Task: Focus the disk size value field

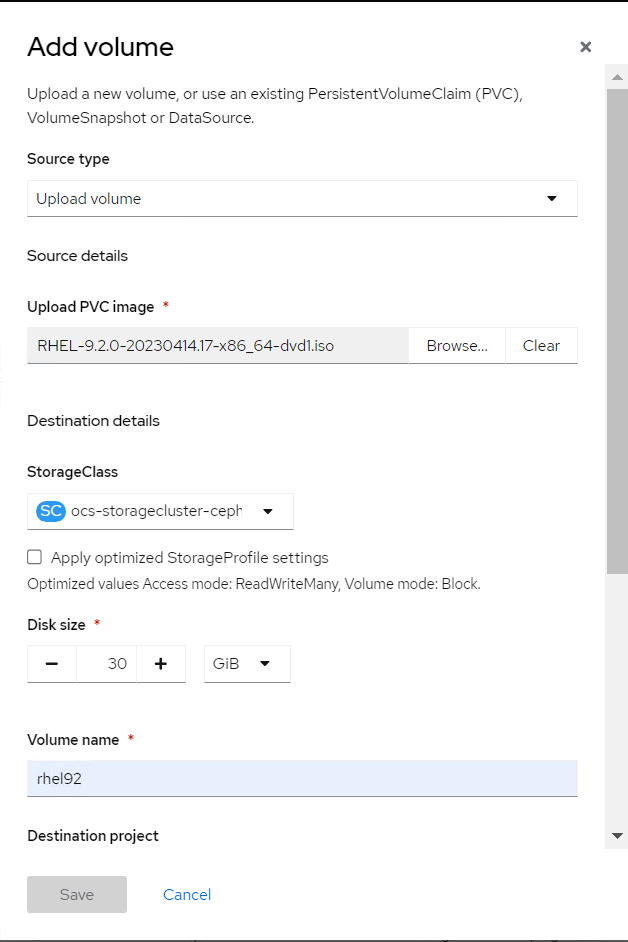Action: (x=106, y=664)
